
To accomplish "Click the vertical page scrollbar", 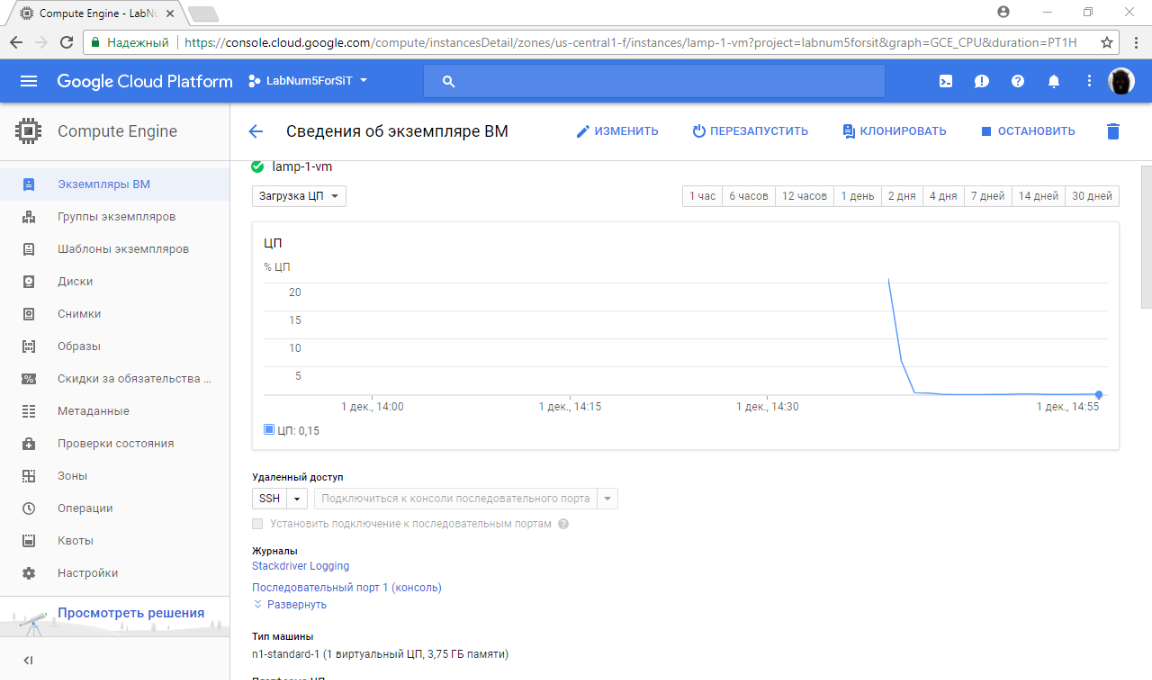I will (x=1146, y=237).
